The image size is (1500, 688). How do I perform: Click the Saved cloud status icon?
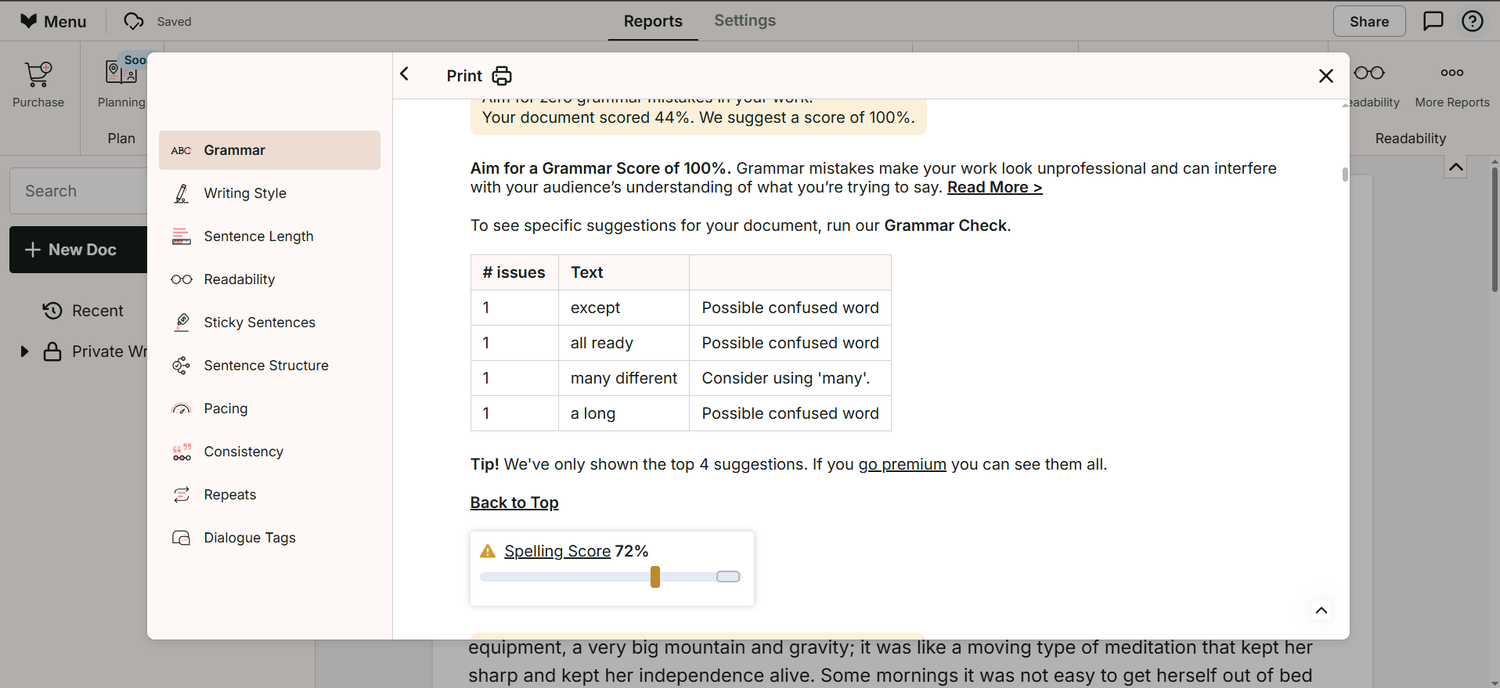click(x=133, y=21)
